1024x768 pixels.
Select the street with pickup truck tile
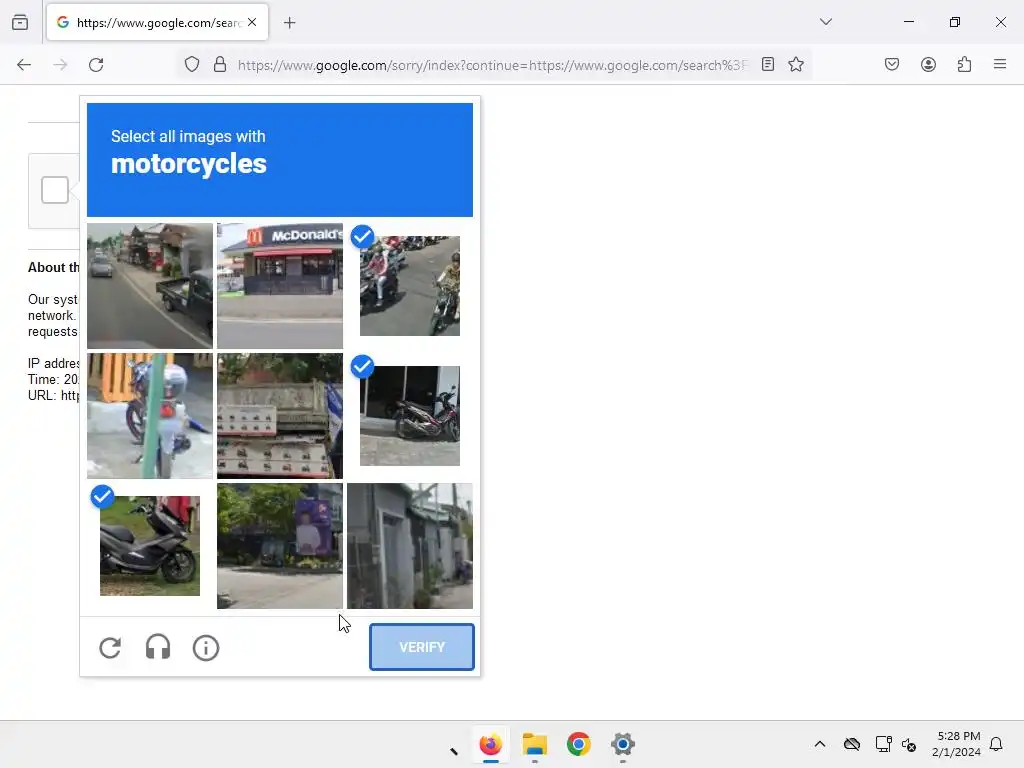pos(150,285)
